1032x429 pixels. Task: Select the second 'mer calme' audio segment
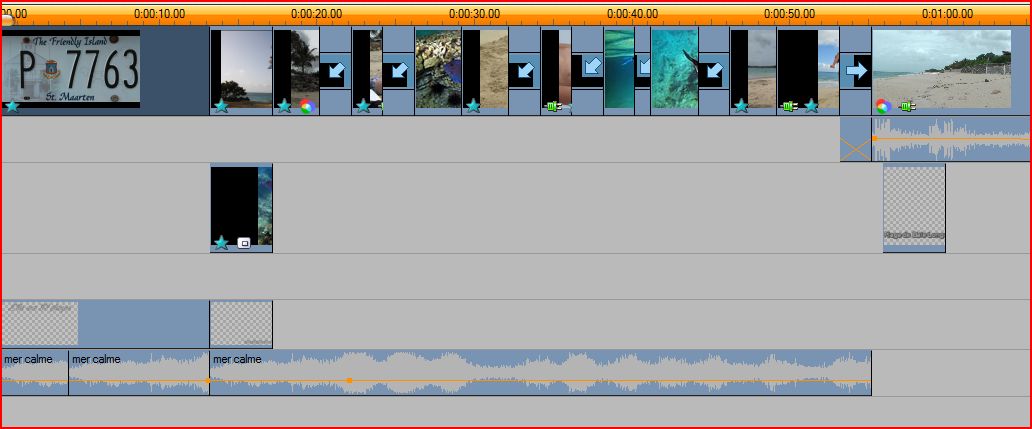pos(139,373)
